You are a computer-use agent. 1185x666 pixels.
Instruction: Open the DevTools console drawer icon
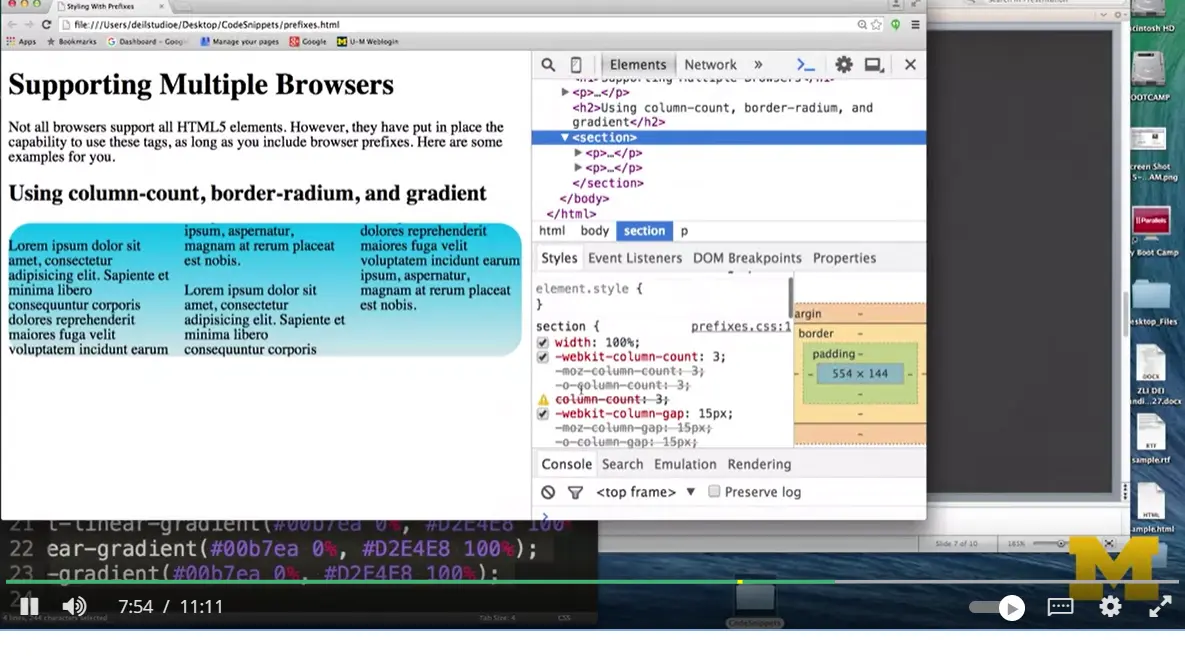(806, 63)
